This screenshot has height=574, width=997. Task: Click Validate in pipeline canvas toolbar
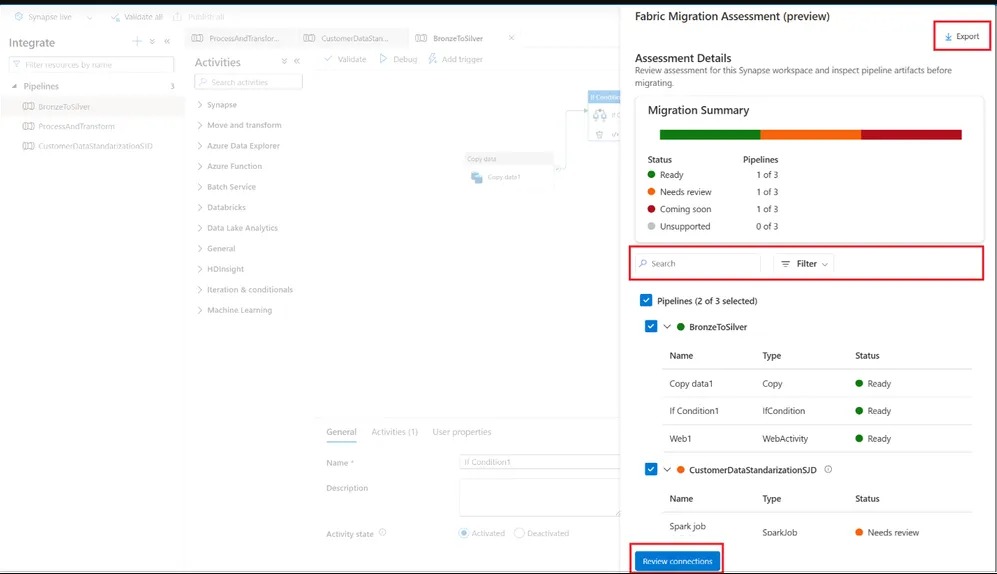click(x=345, y=59)
